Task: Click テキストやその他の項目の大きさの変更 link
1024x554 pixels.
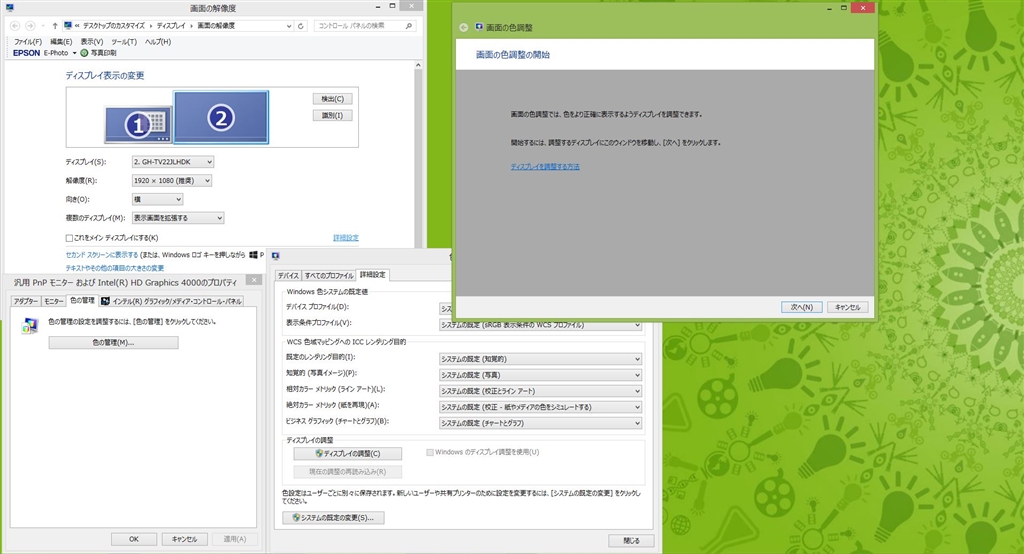Action: (x=114, y=268)
